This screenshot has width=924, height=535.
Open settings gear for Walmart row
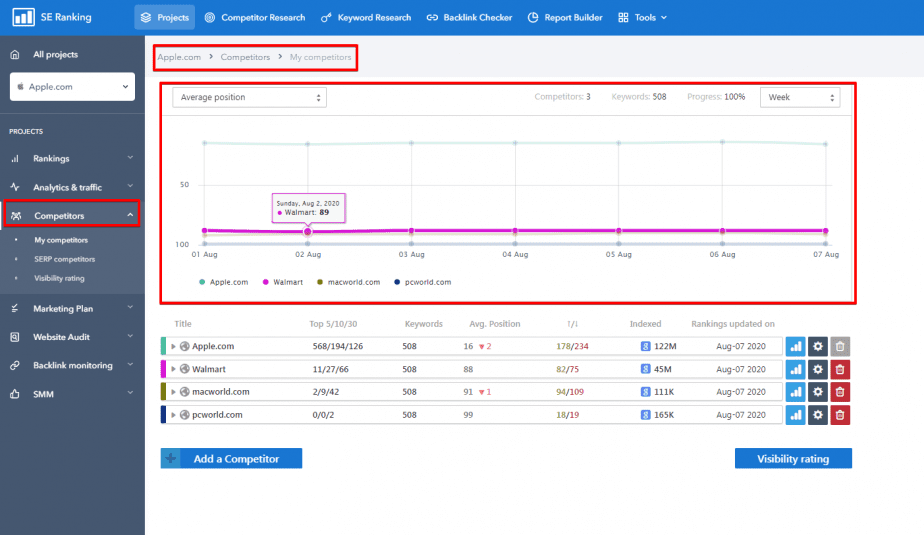tap(818, 369)
